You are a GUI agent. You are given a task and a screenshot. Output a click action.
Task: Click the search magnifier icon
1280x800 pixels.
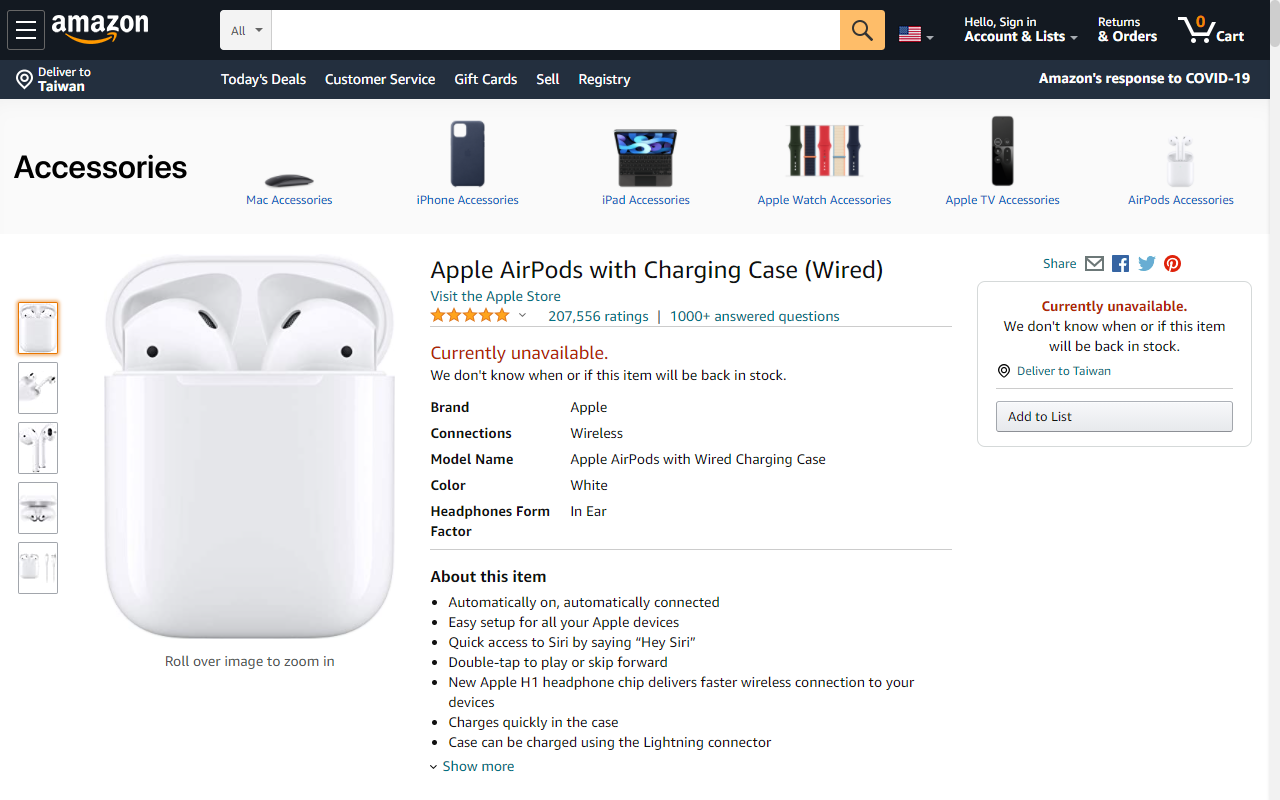point(861,29)
